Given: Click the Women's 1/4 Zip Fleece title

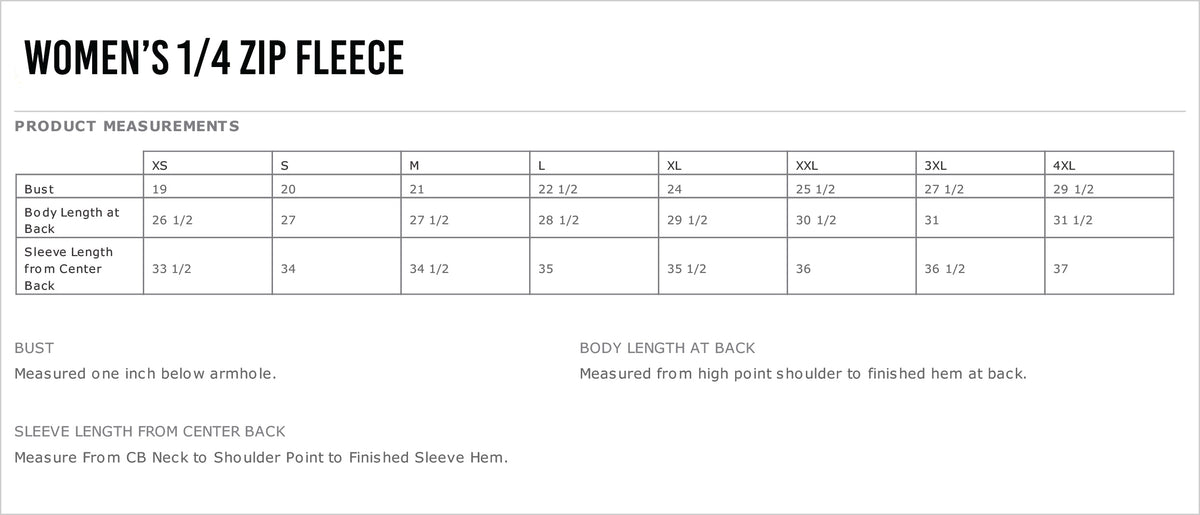Looking at the screenshot, I should [x=213, y=59].
